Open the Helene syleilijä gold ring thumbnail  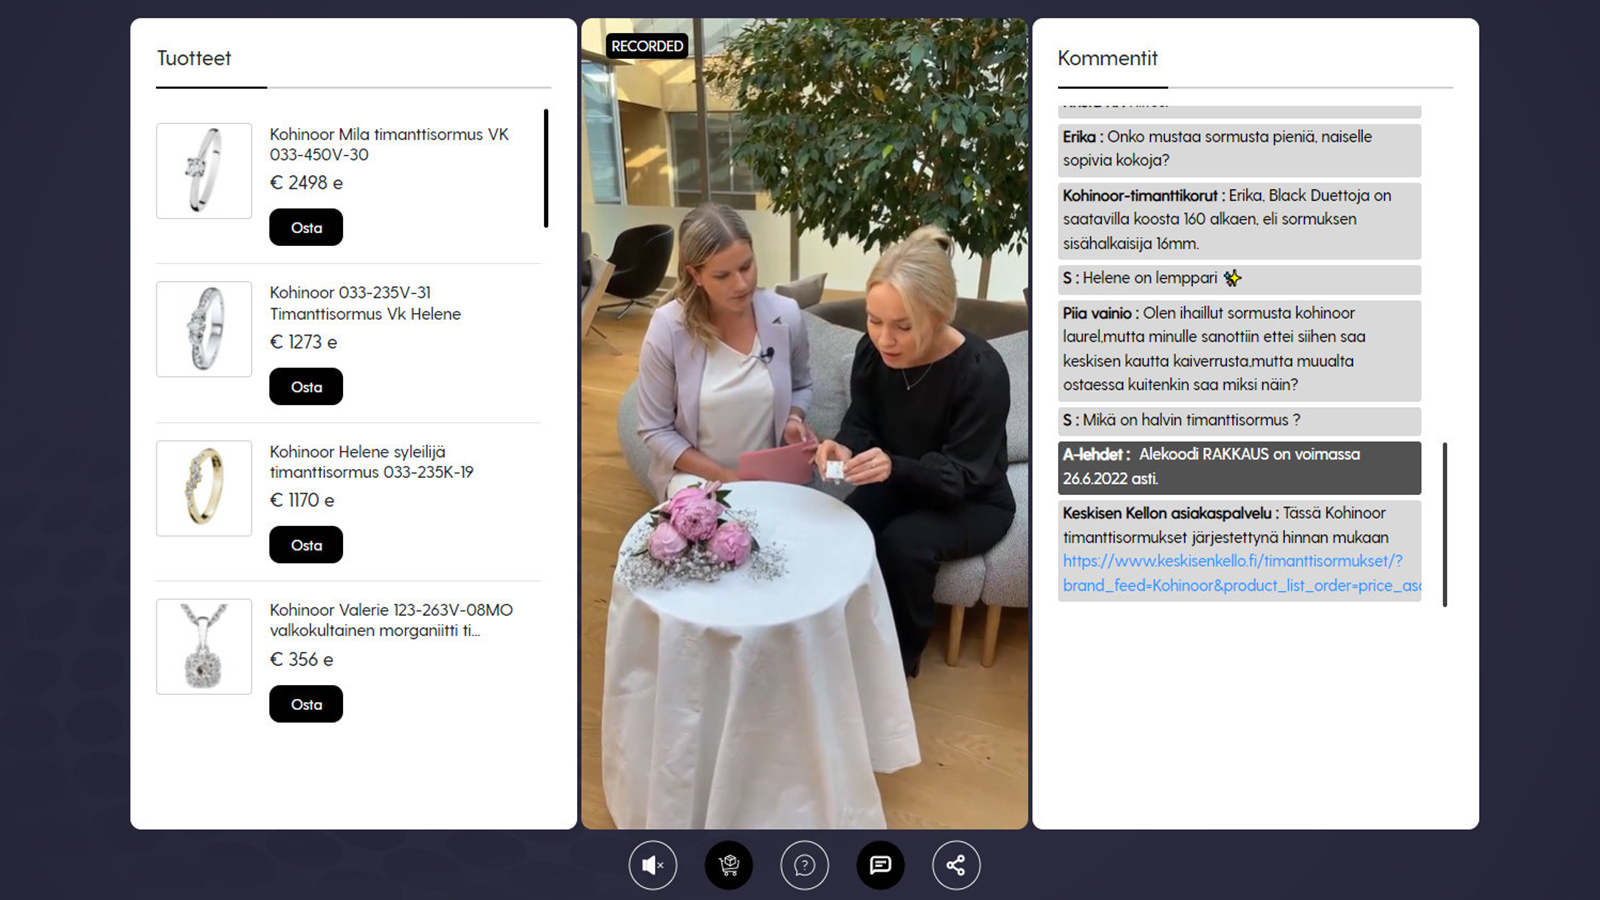pos(204,488)
